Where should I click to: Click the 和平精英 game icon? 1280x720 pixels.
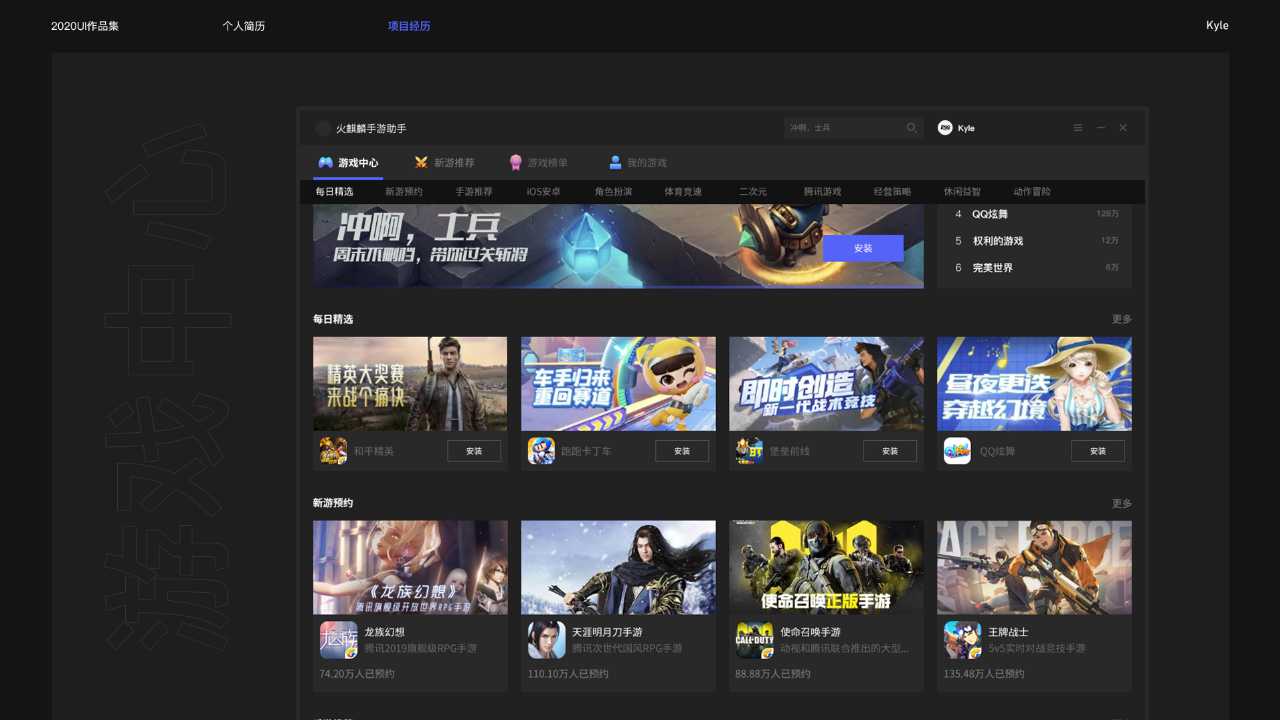click(333, 451)
